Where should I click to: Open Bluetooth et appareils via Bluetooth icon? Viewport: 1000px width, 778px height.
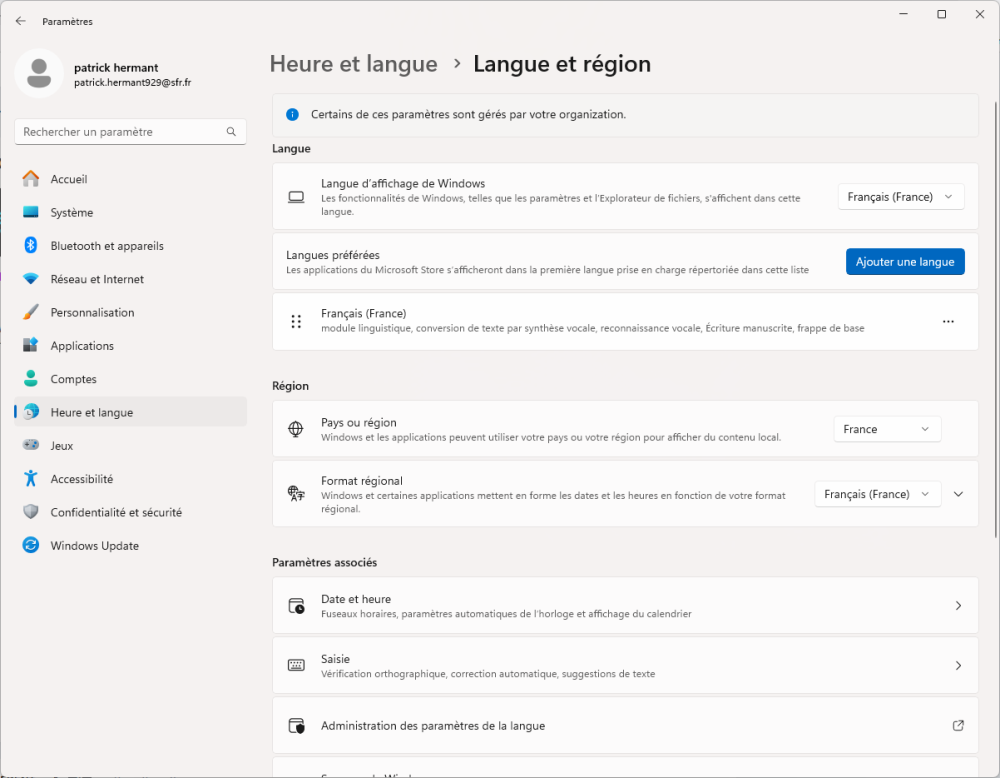coord(31,246)
